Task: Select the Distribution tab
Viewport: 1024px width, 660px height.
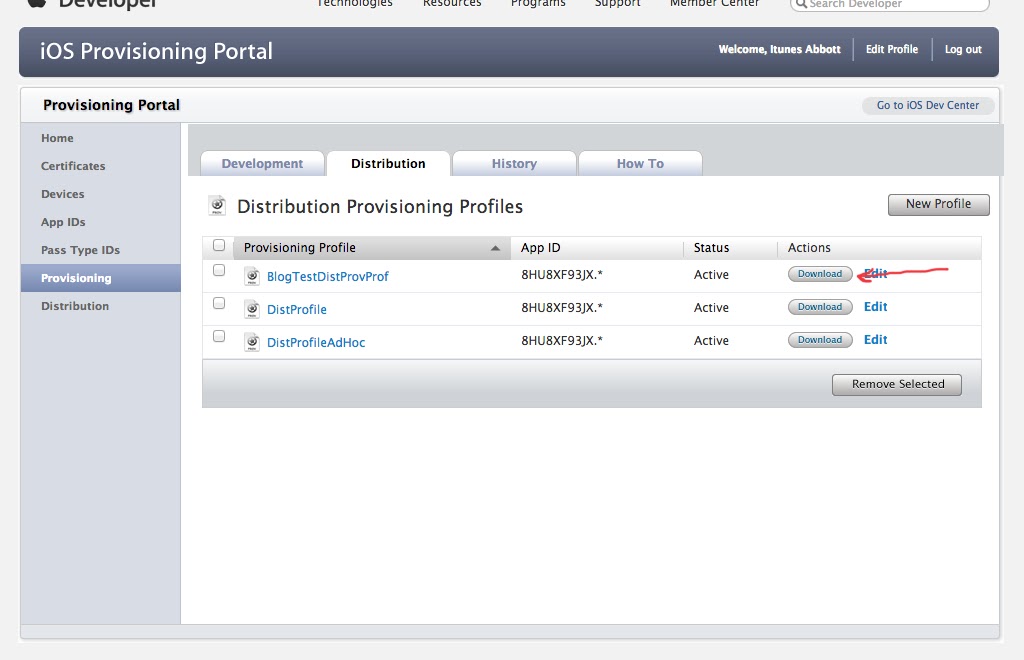Action: coord(388,164)
